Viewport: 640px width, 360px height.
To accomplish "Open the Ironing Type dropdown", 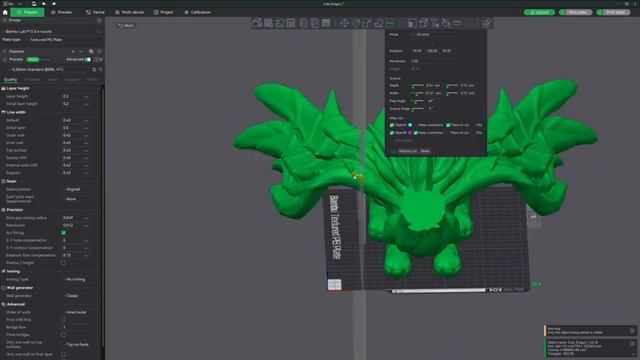I will pyautogui.click(x=77, y=280).
